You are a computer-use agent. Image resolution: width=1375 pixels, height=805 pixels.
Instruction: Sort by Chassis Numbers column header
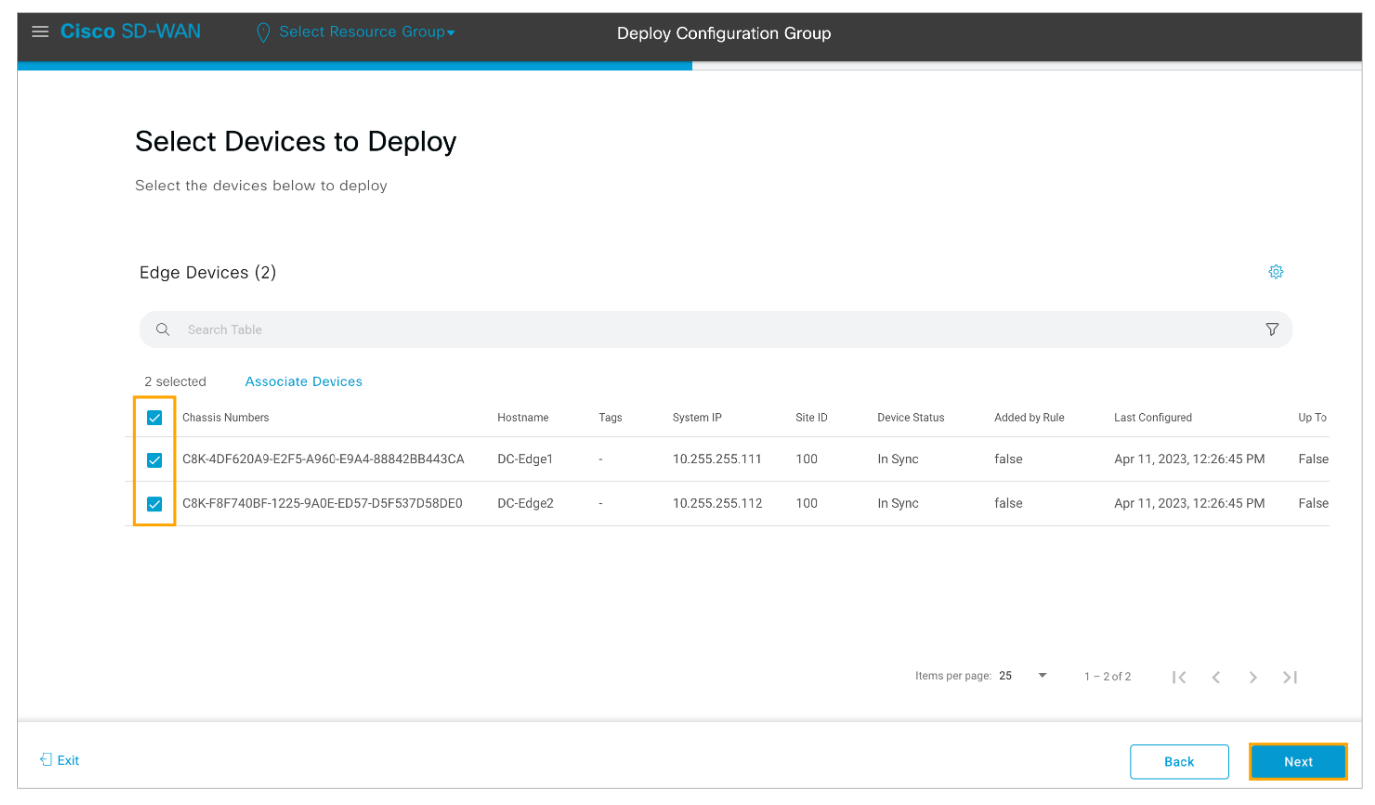click(225, 418)
